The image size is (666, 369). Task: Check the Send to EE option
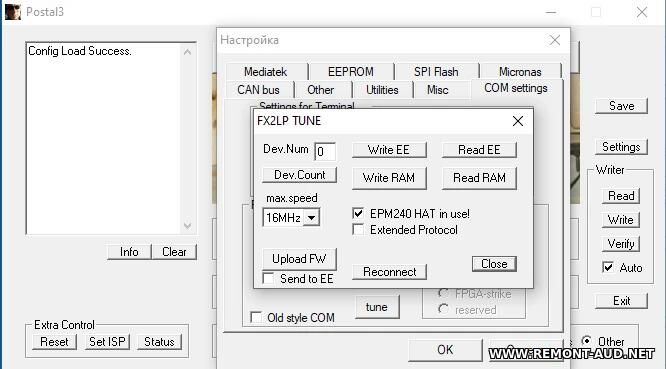pos(268,279)
